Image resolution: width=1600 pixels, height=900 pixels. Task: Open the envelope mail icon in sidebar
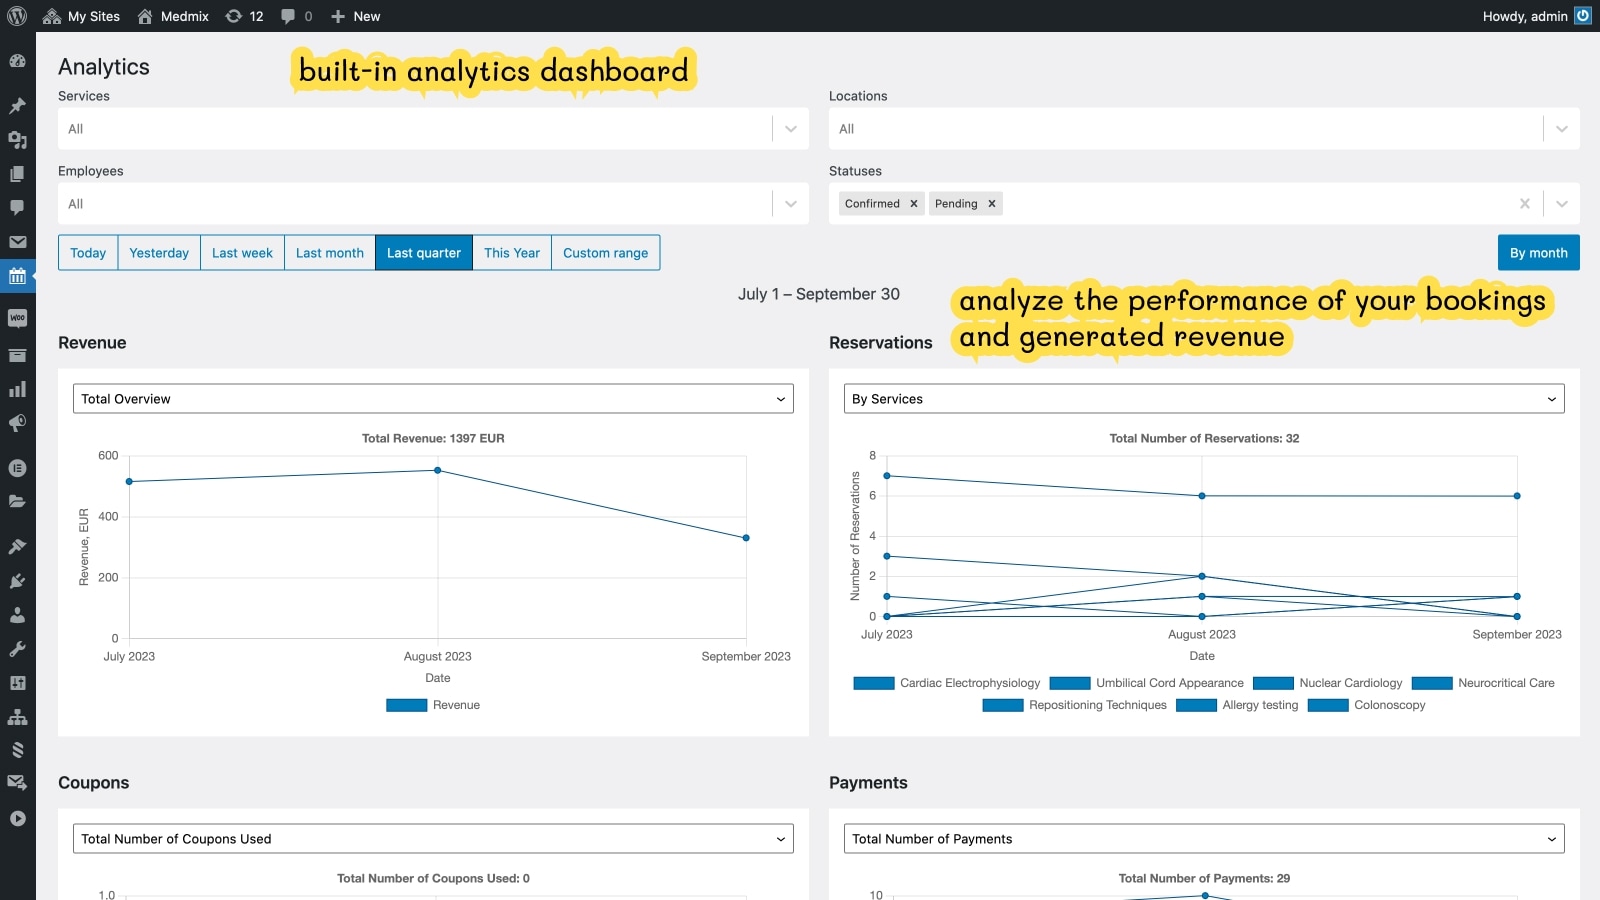point(17,242)
